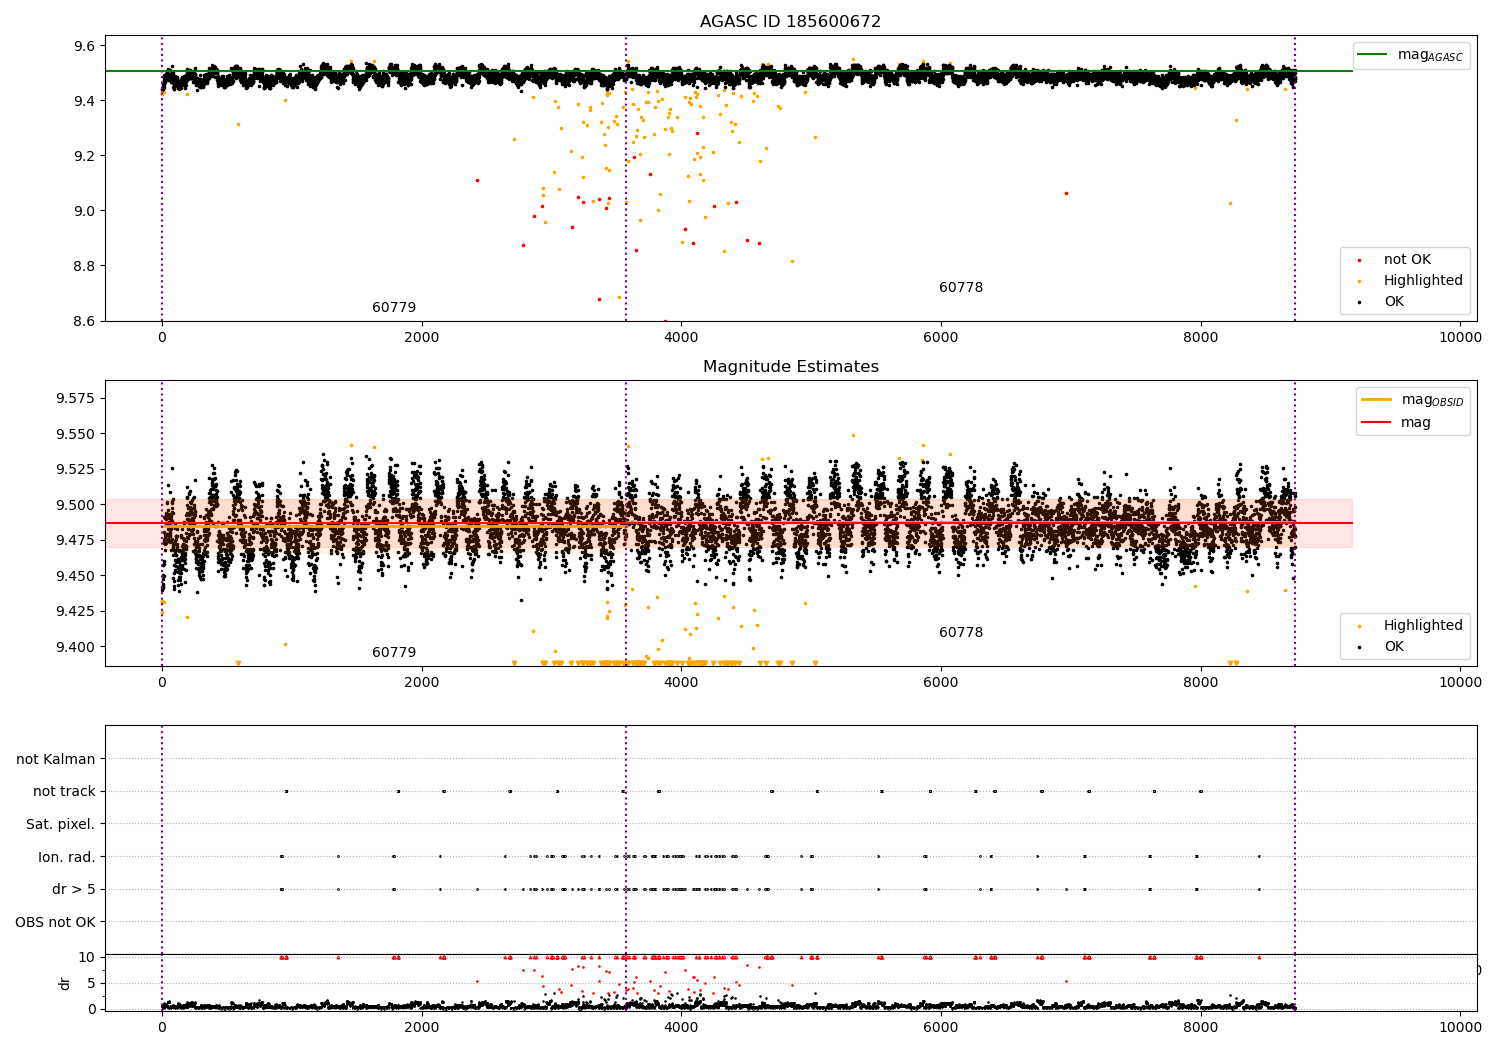Screen dimensions: 1500x1050
Task: Click '60778' annotation in Magnitude Estimates plot
Action: pos(961,633)
